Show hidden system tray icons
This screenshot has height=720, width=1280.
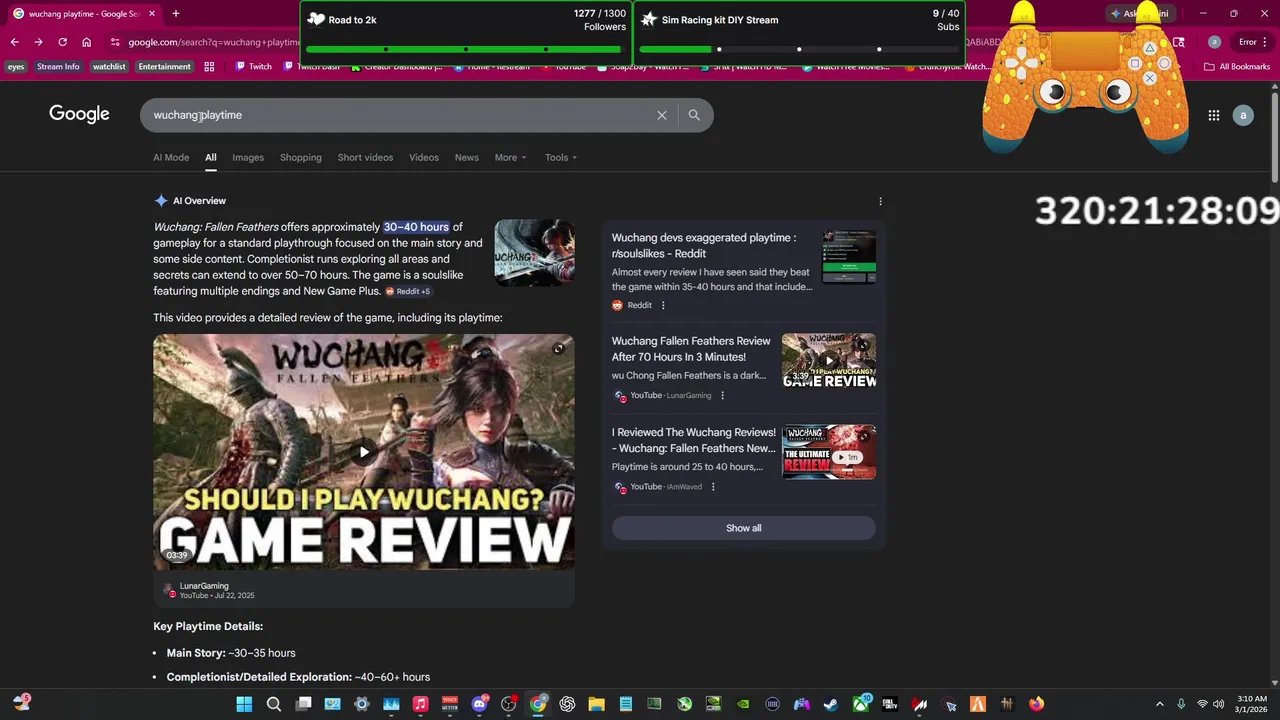(x=1159, y=704)
